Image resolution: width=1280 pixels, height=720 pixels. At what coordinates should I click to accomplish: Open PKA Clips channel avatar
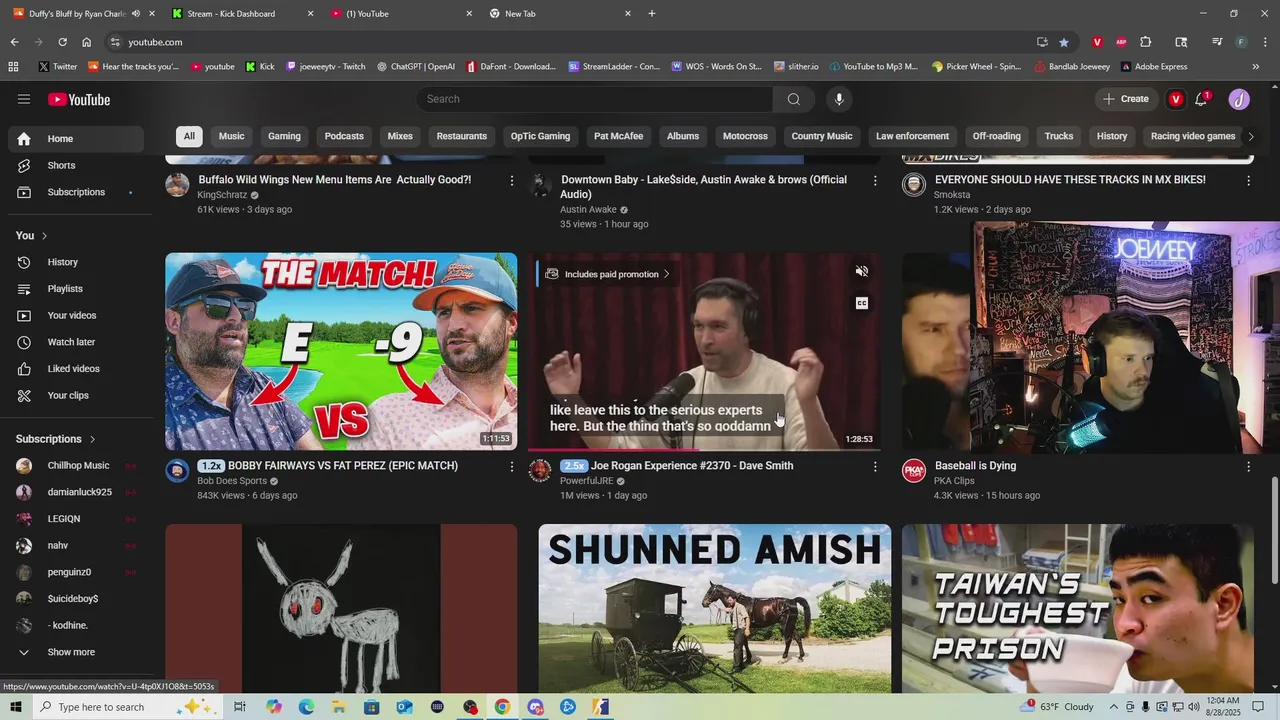click(x=914, y=470)
